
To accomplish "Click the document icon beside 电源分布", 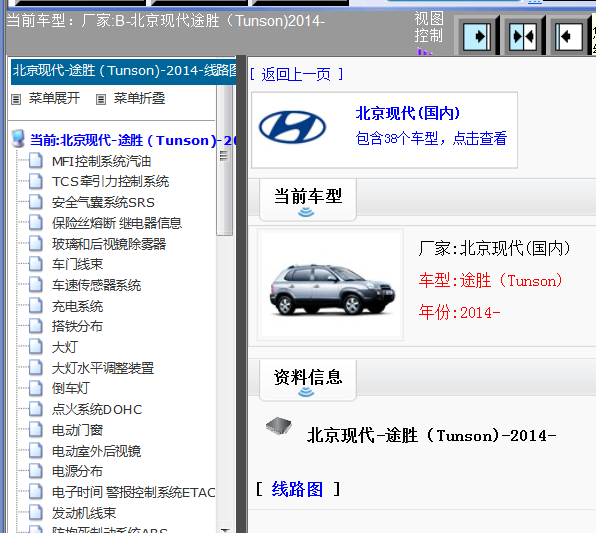I will pos(36,471).
